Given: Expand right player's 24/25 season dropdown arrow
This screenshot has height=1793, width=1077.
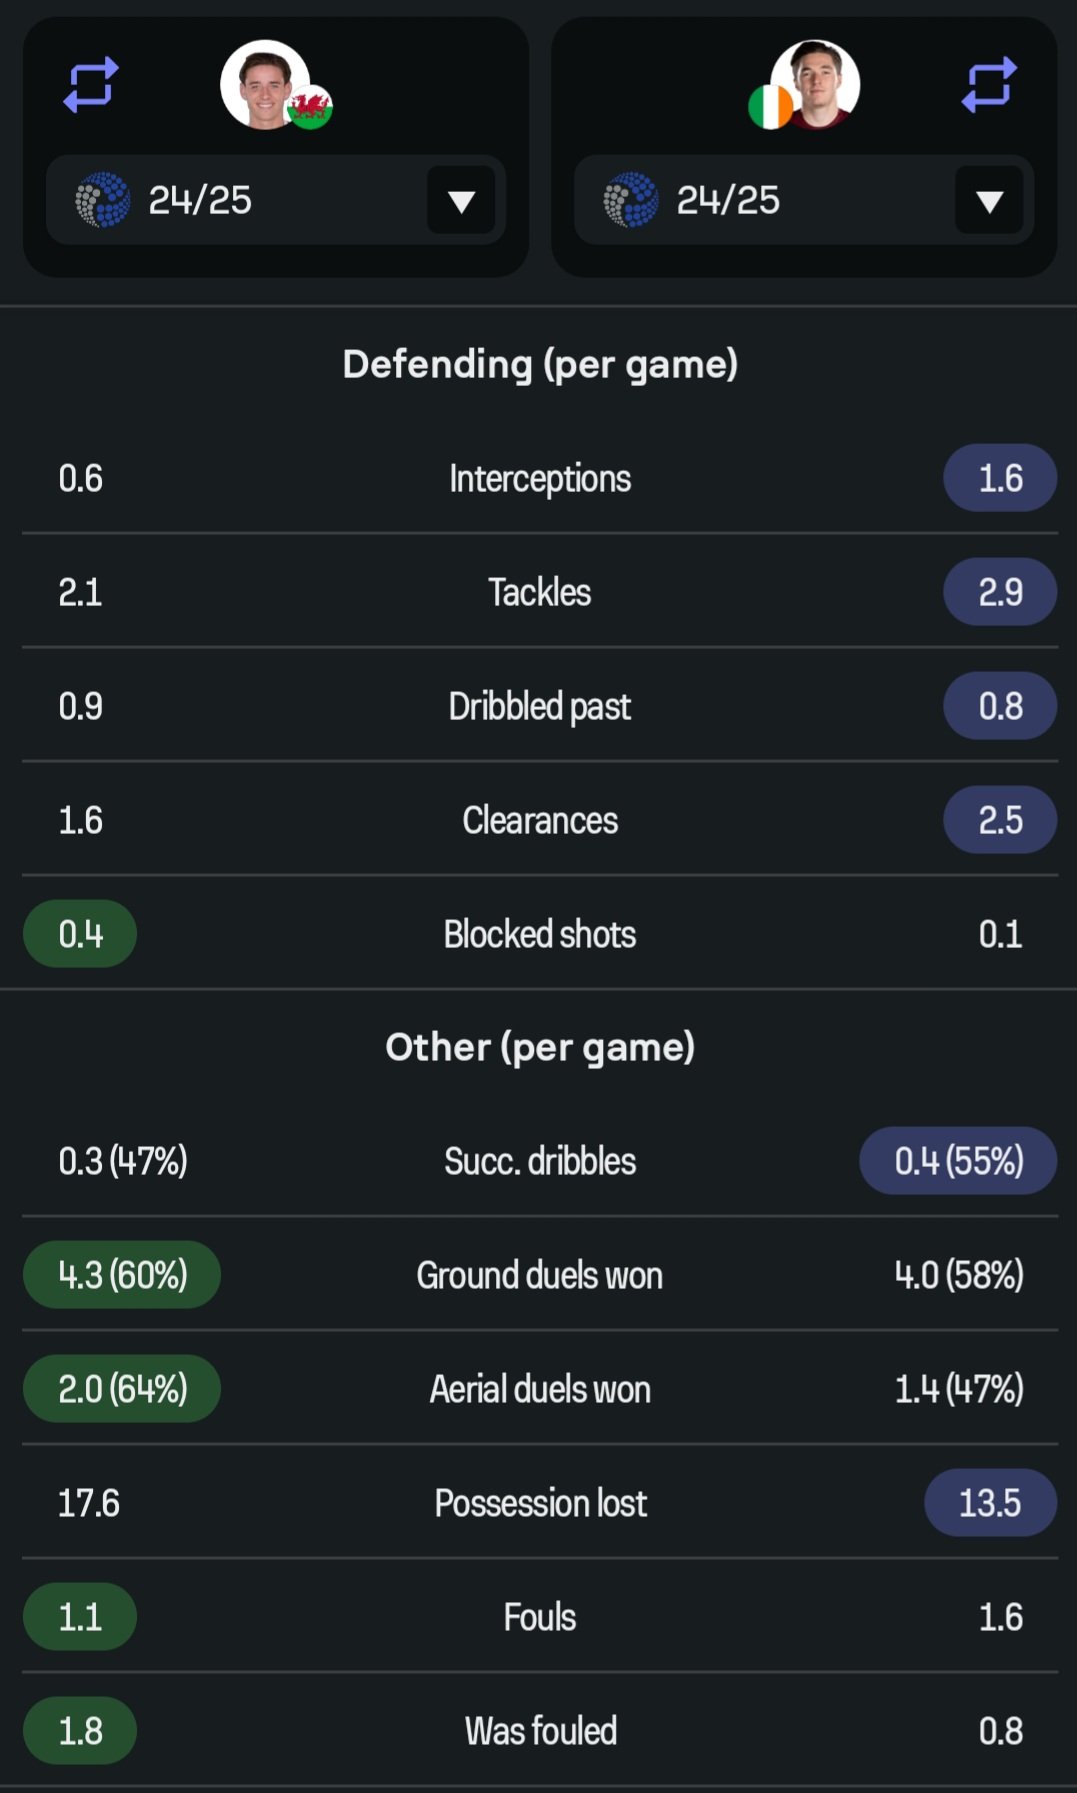Looking at the screenshot, I should [989, 201].
